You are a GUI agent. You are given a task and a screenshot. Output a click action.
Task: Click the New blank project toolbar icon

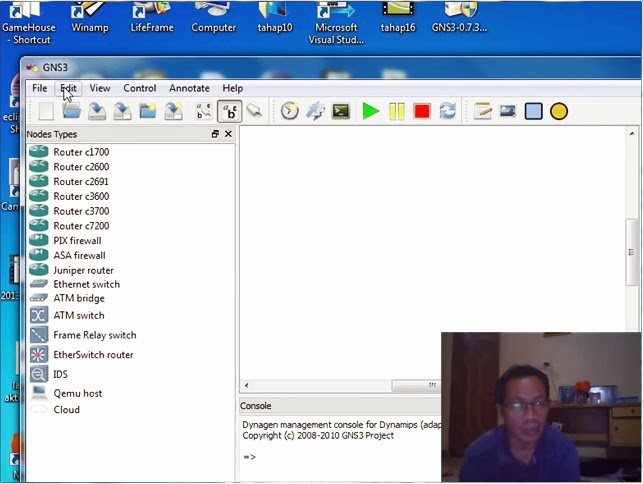coord(46,111)
